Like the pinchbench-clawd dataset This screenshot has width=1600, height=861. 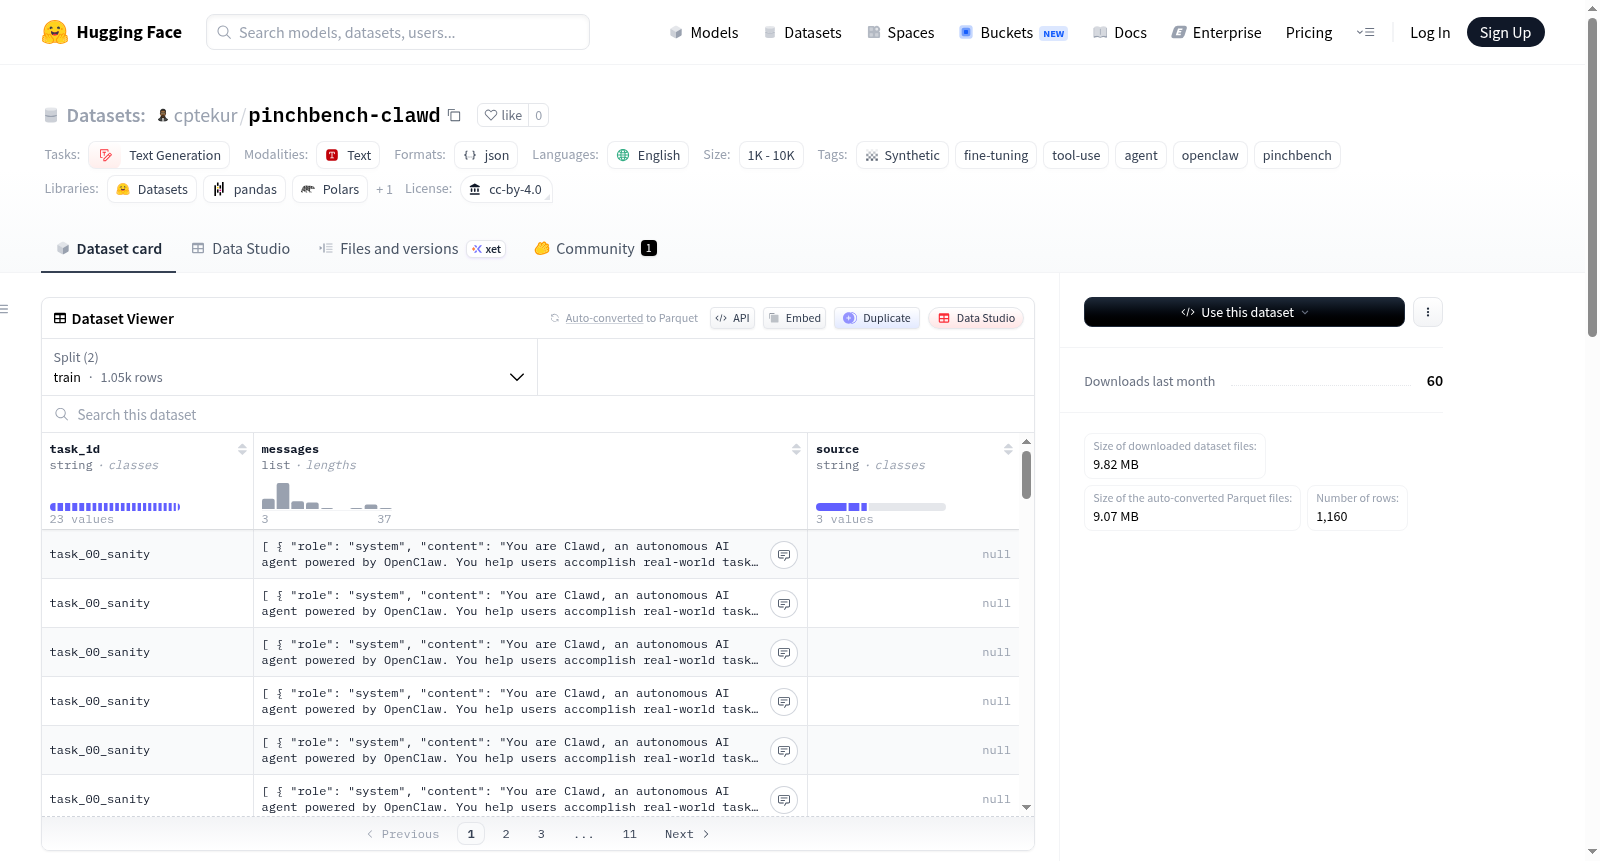pyautogui.click(x=503, y=115)
